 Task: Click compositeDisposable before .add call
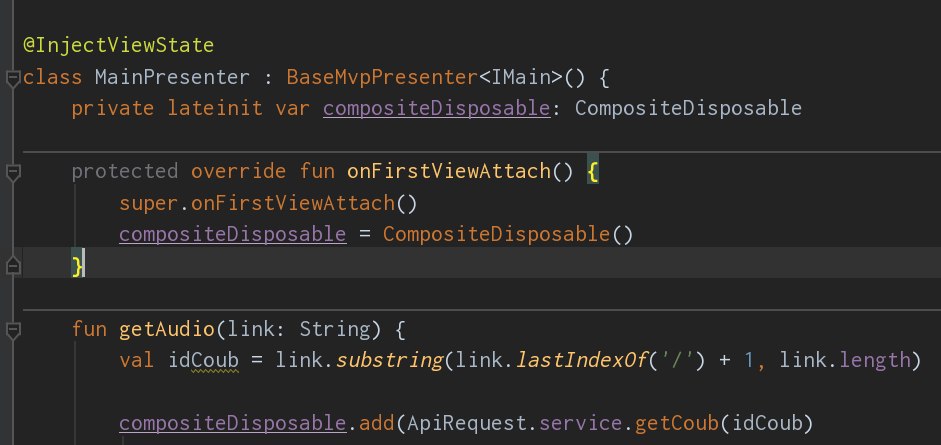[232, 424]
